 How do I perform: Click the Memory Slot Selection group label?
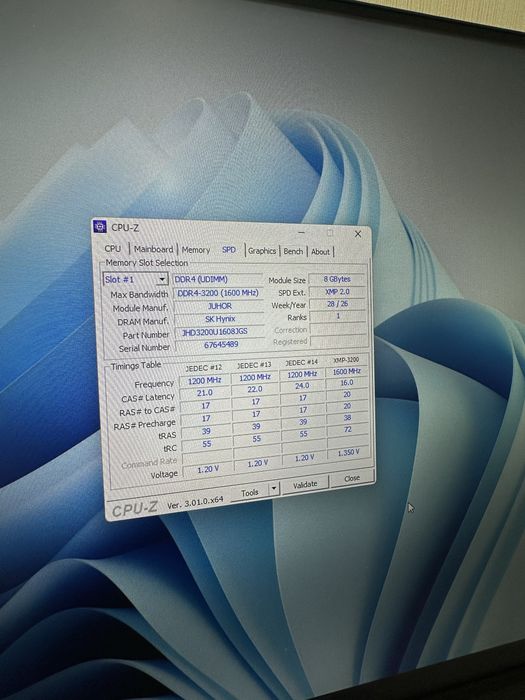[x=146, y=262]
